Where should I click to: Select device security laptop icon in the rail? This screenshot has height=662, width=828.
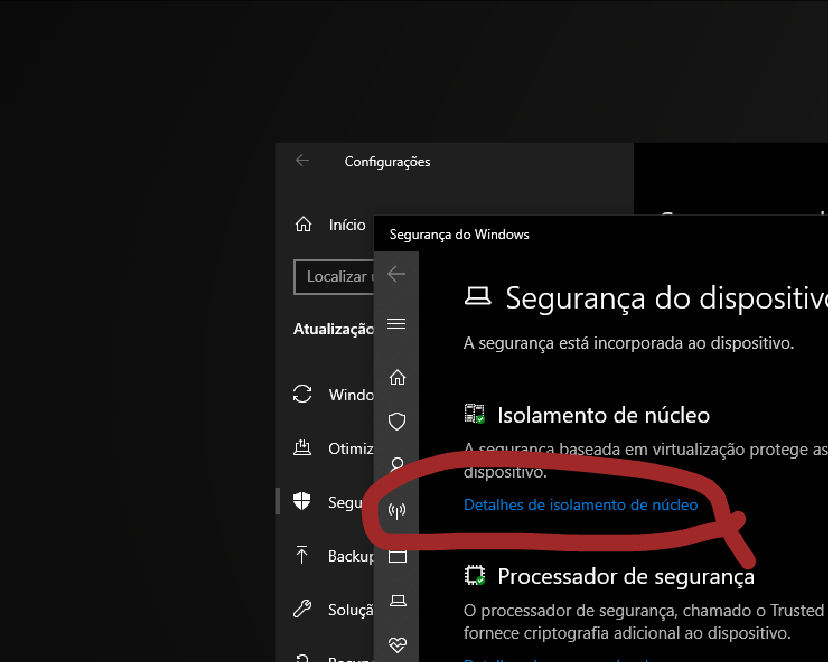click(398, 600)
